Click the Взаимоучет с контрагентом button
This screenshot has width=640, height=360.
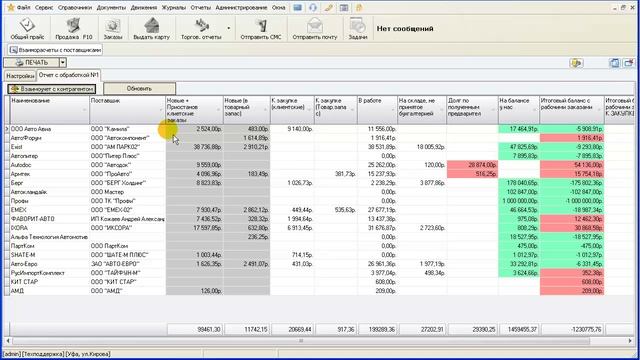51,89
